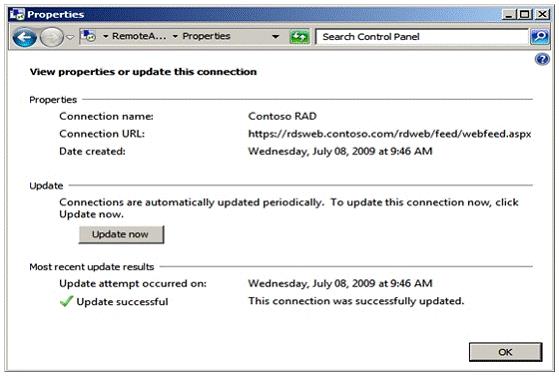The height and width of the screenshot is (376, 559).
Task: Click the Properties title bar icon
Action: pos(17,14)
